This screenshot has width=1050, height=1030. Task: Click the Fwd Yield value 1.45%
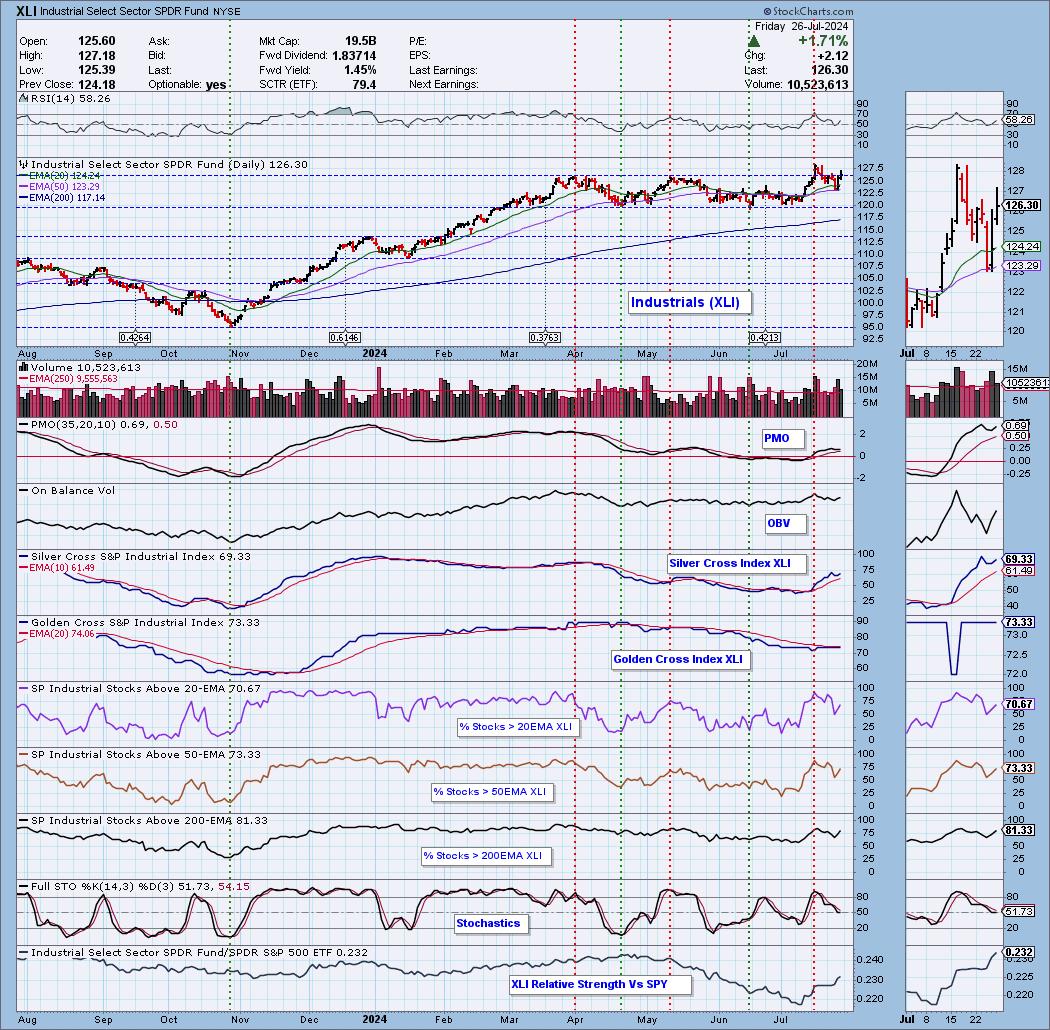click(x=360, y=70)
